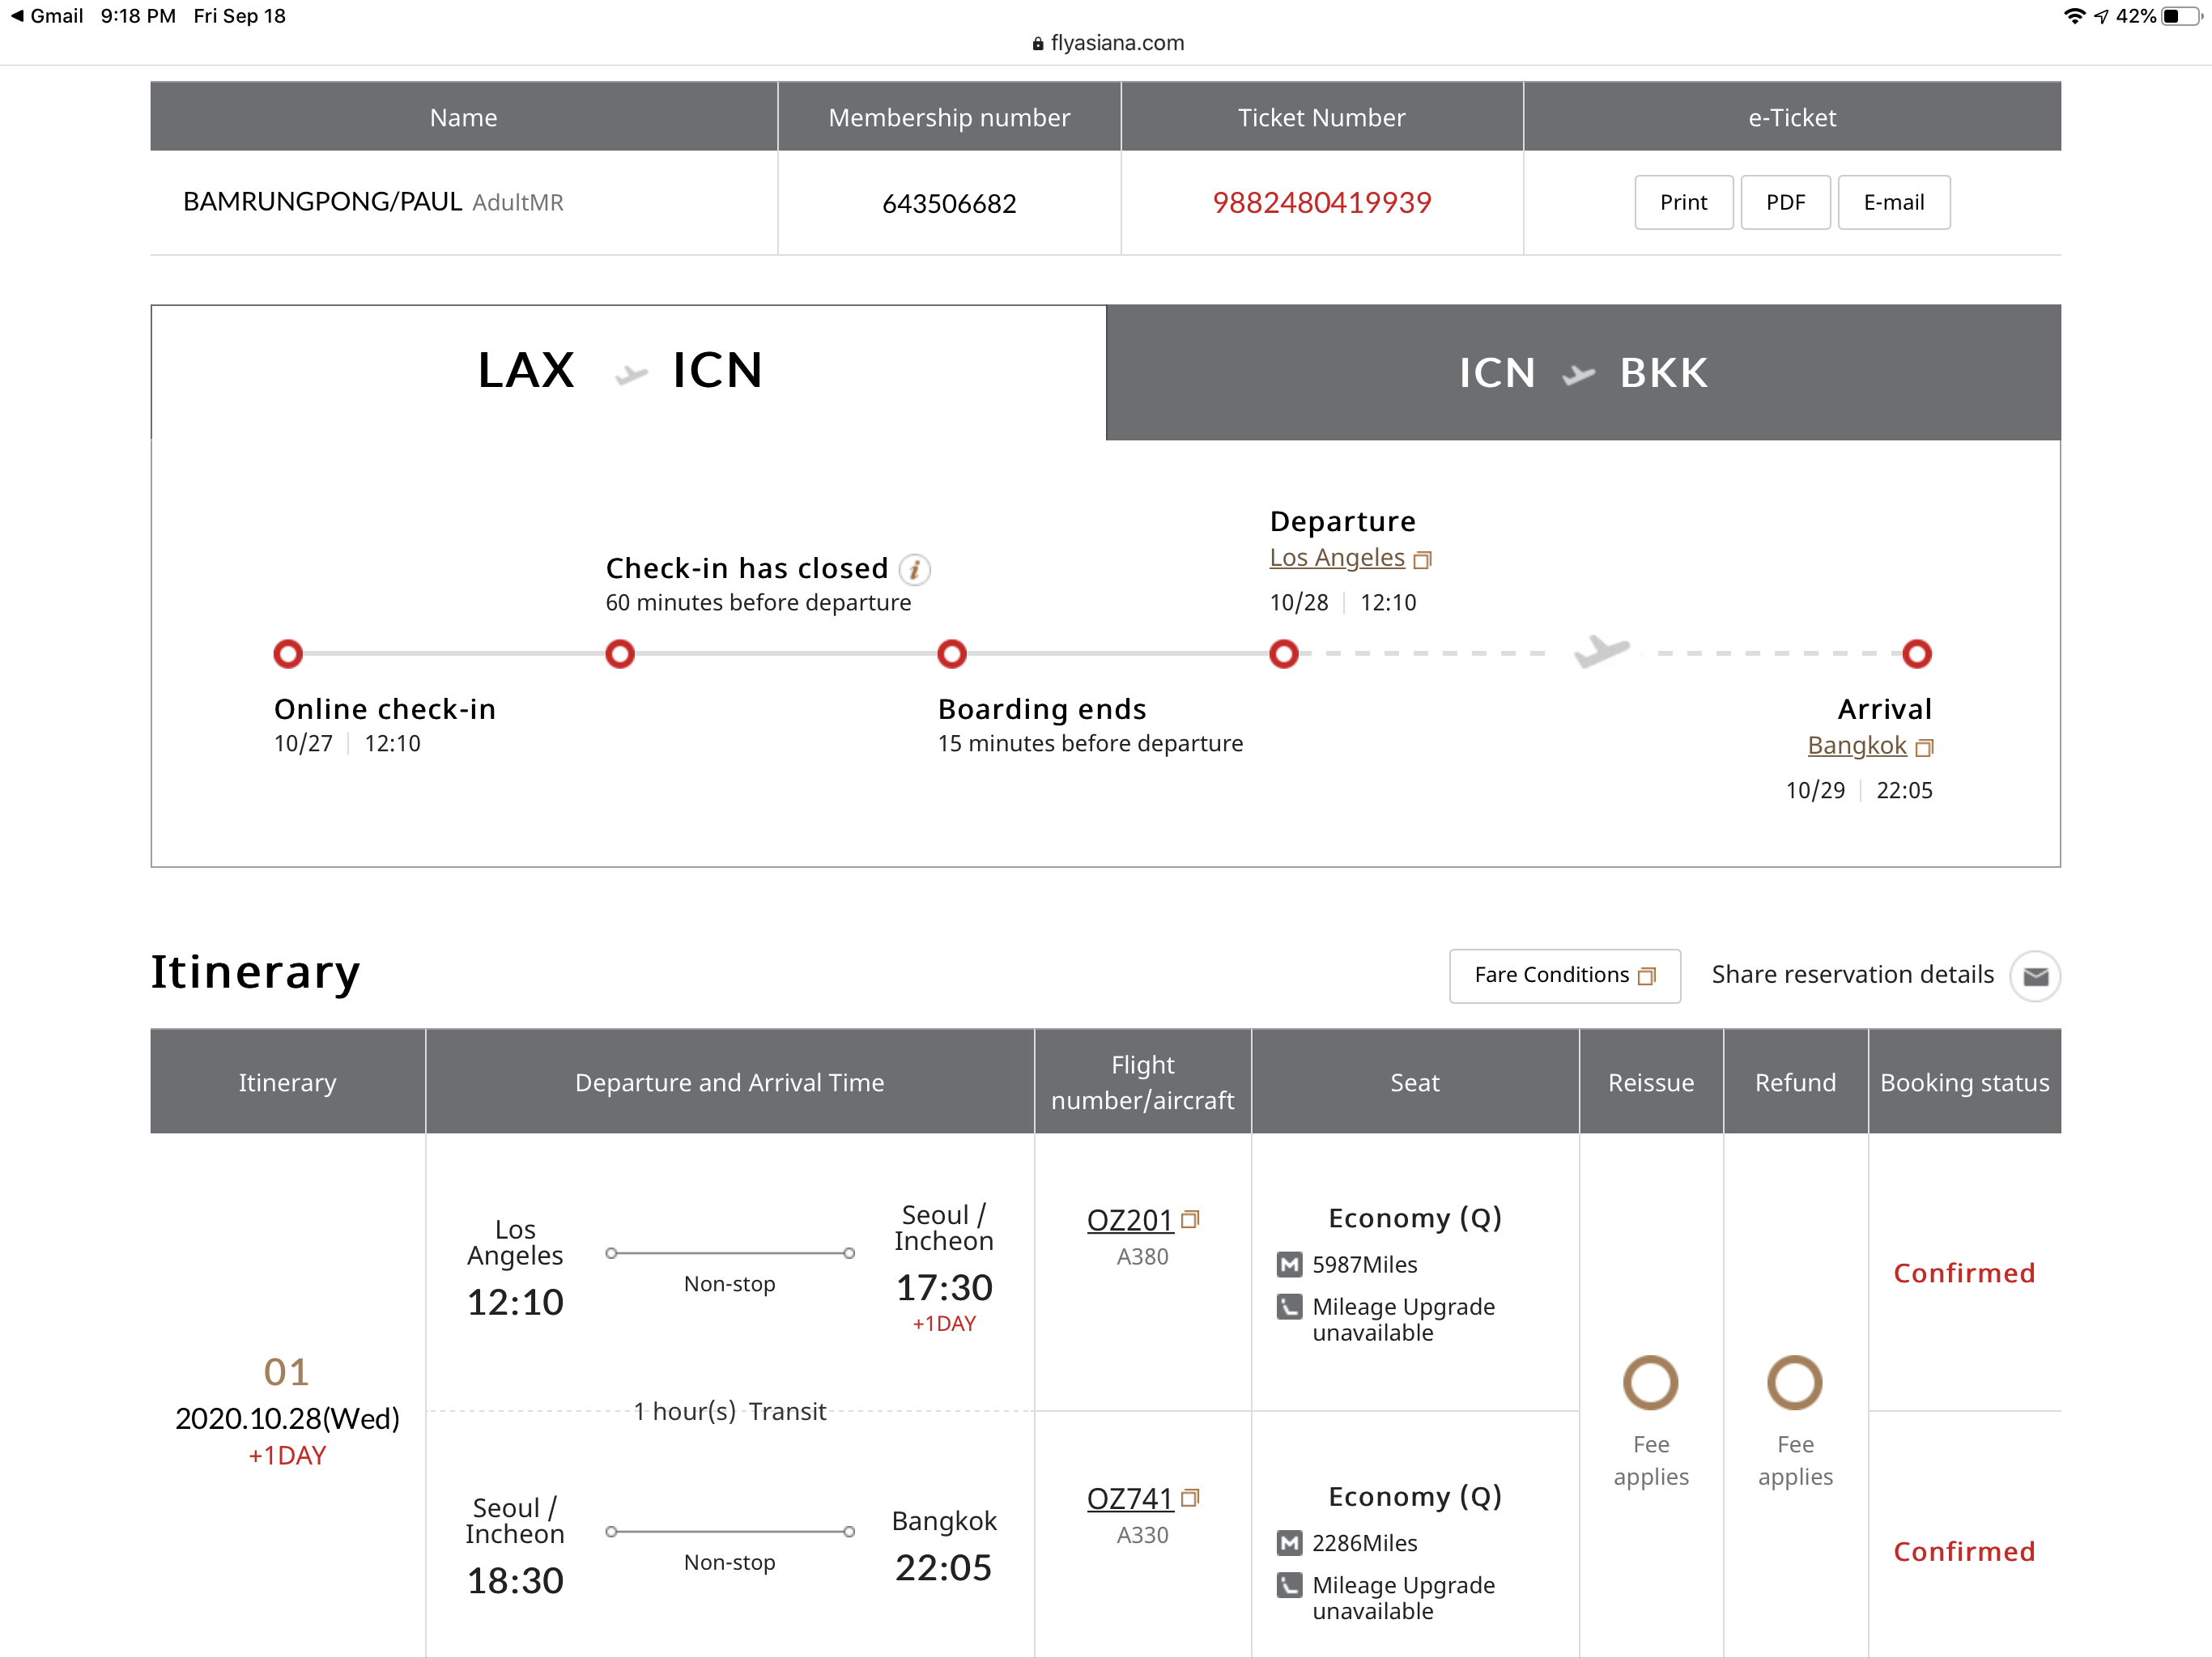Tap the Refund fee applies circle
The width and height of the screenshot is (2212, 1658).
[1794, 1382]
